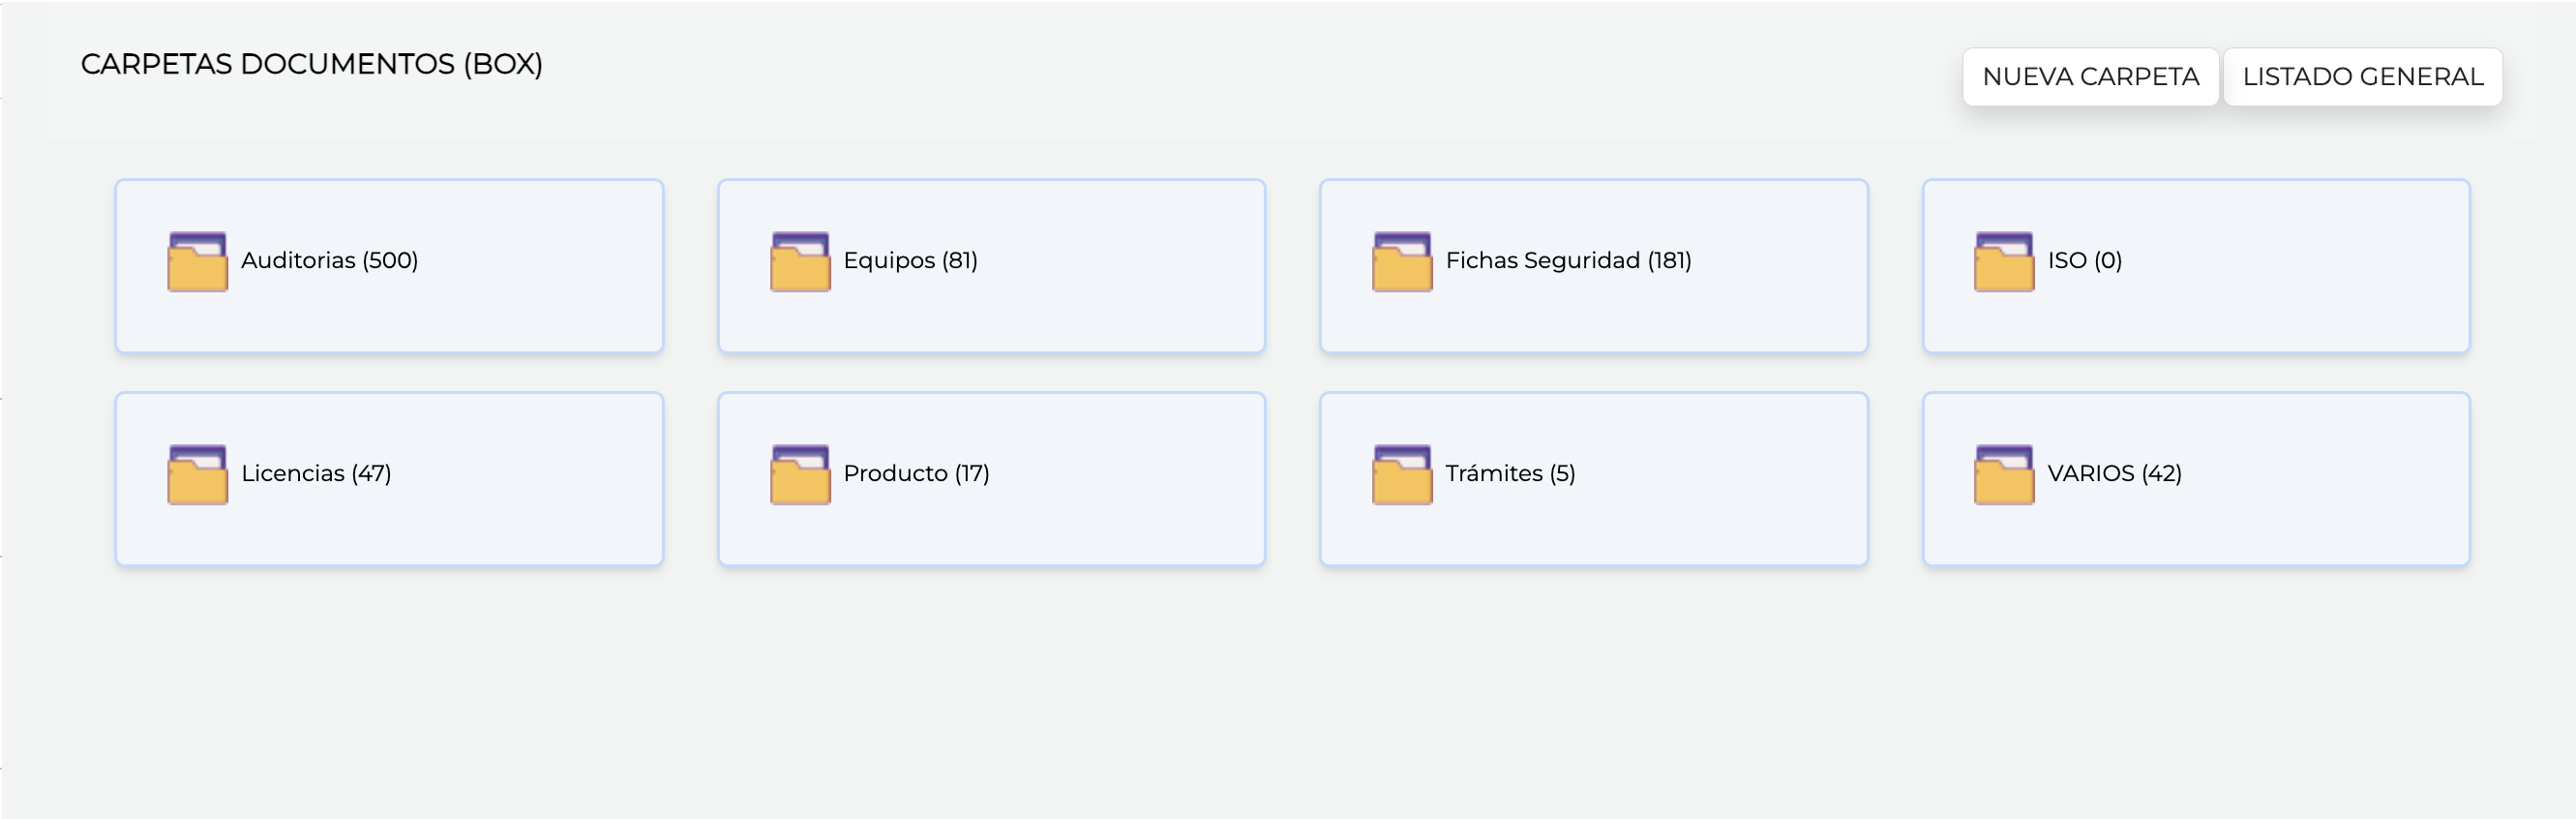Select the Trámites (5) label
Viewport: 2576px width, 819px height.
coord(1511,473)
